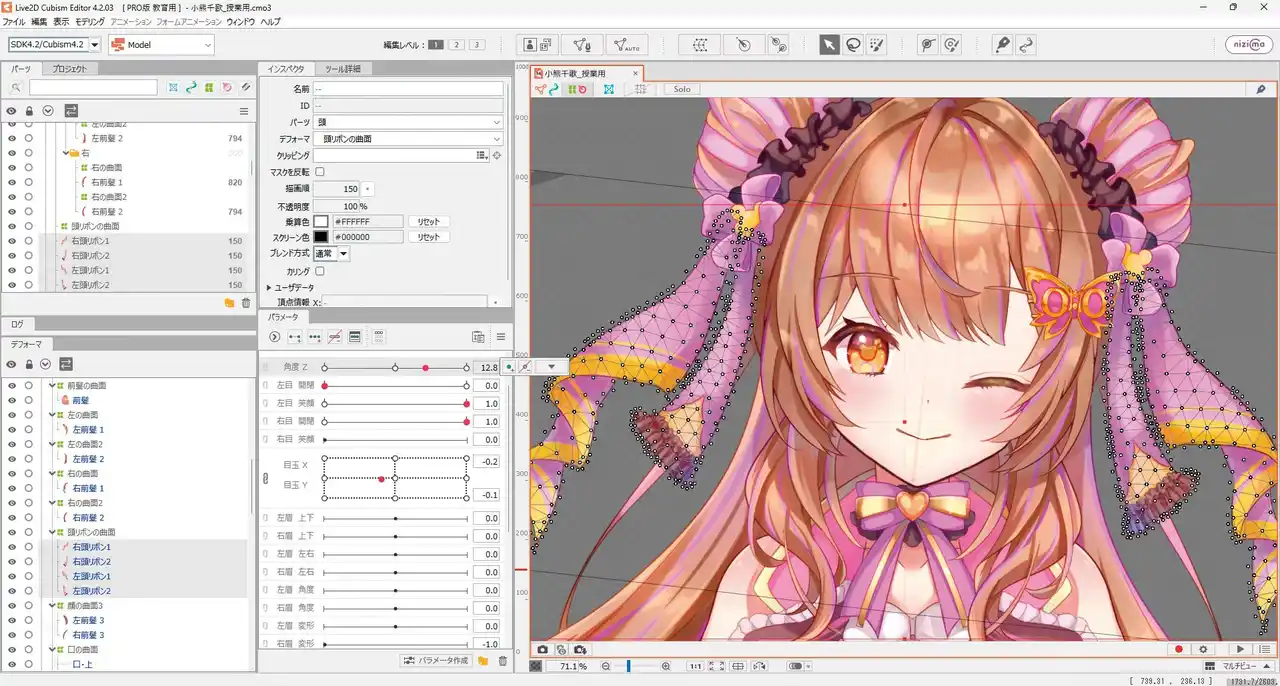
Task: Click the black スクリーン色 color swatch
Action: 321,237
